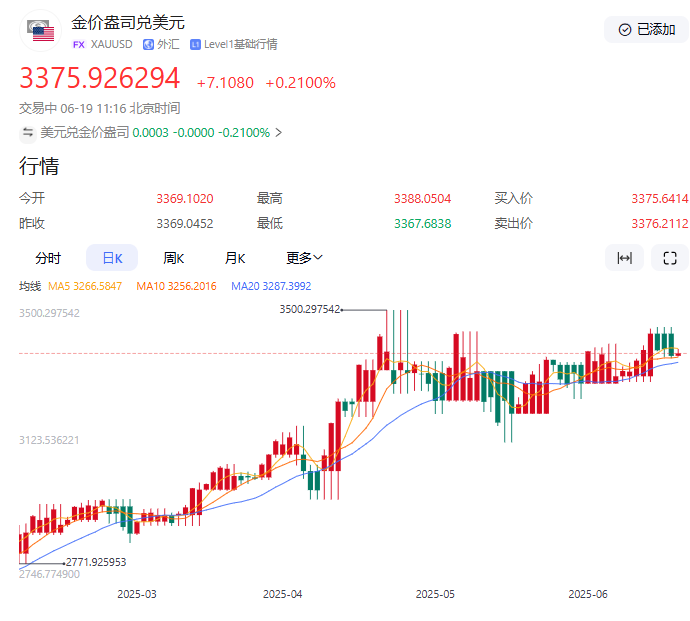Click the chart width-fit toolbar icon
The height and width of the screenshot is (621, 690).
[624, 258]
